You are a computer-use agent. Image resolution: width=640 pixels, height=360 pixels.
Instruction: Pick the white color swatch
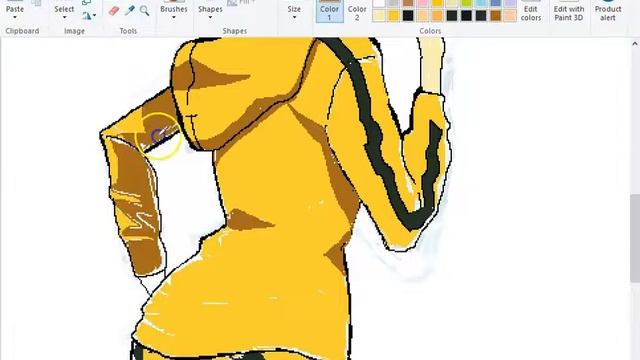click(378, 3)
